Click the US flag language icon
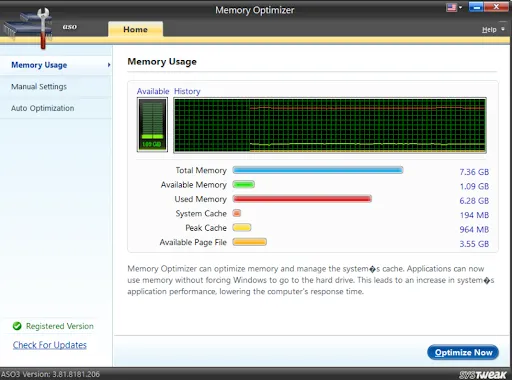Viewport: 512px width, 380px height. [x=451, y=7]
